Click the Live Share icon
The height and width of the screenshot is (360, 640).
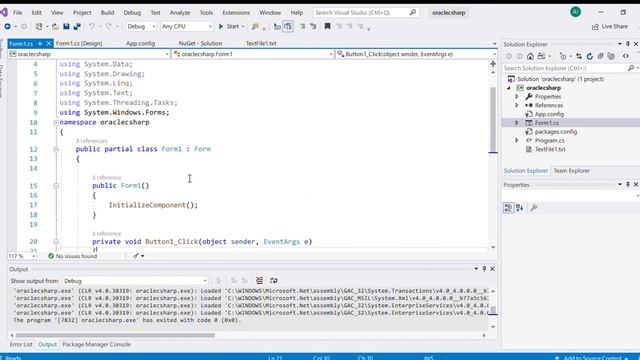(x=595, y=27)
